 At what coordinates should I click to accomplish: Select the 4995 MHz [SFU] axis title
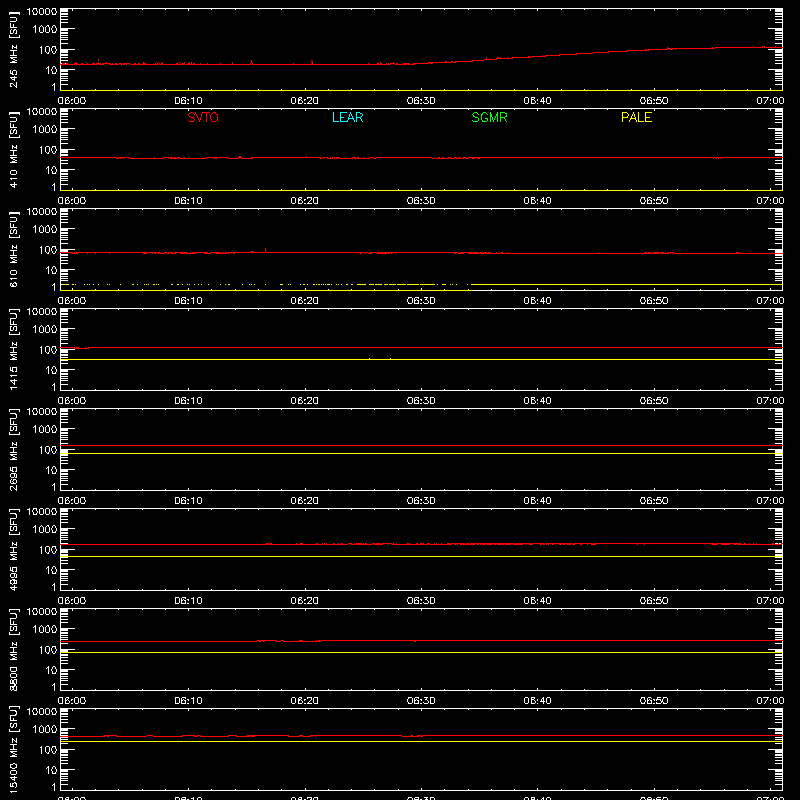pos(13,550)
